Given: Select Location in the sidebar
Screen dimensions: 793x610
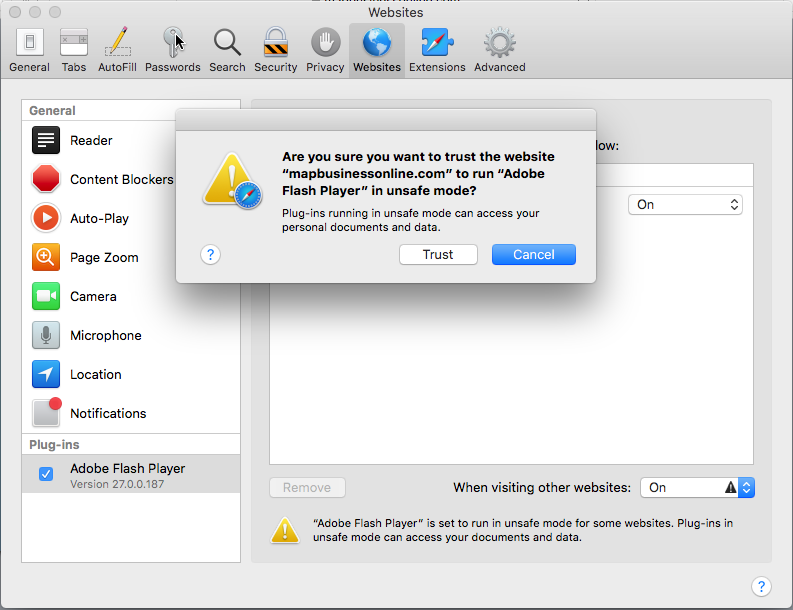Looking at the screenshot, I should coord(130,374).
